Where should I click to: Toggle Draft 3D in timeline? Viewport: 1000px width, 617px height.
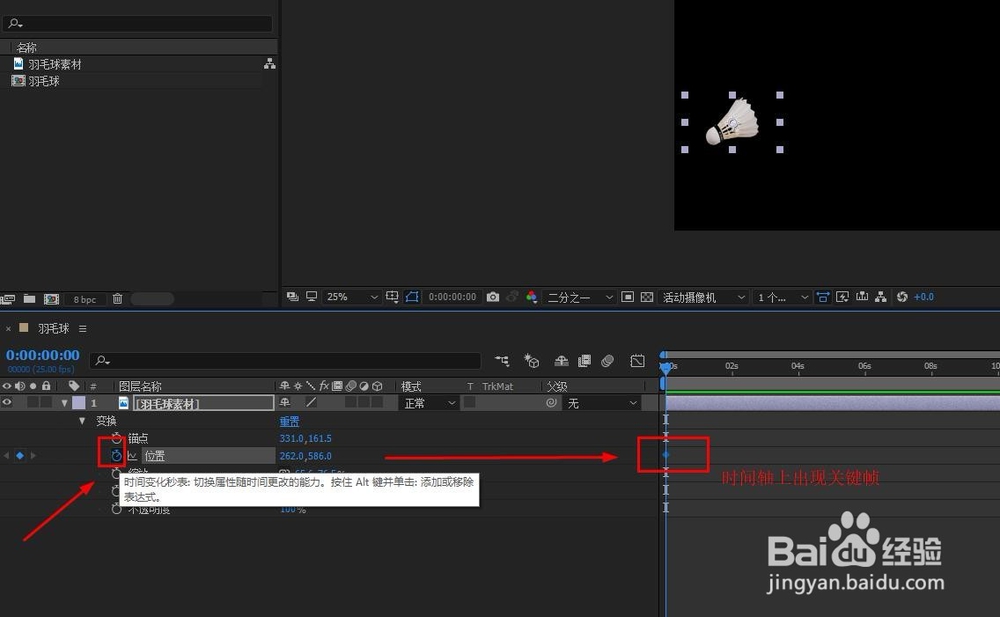click(531, 361)
